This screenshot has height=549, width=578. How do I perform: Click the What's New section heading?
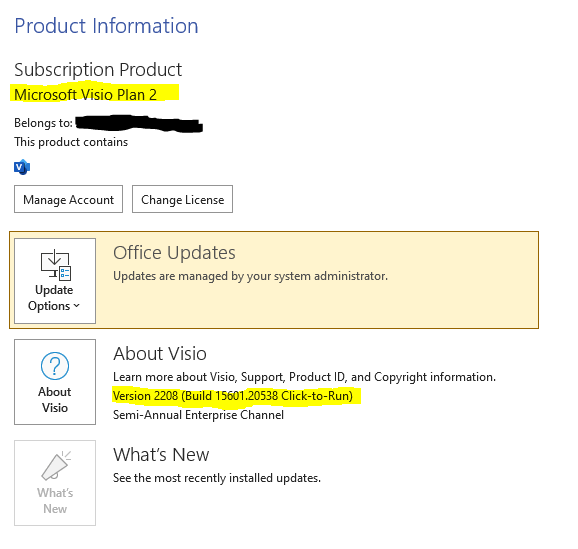click(x=161, y=455)
